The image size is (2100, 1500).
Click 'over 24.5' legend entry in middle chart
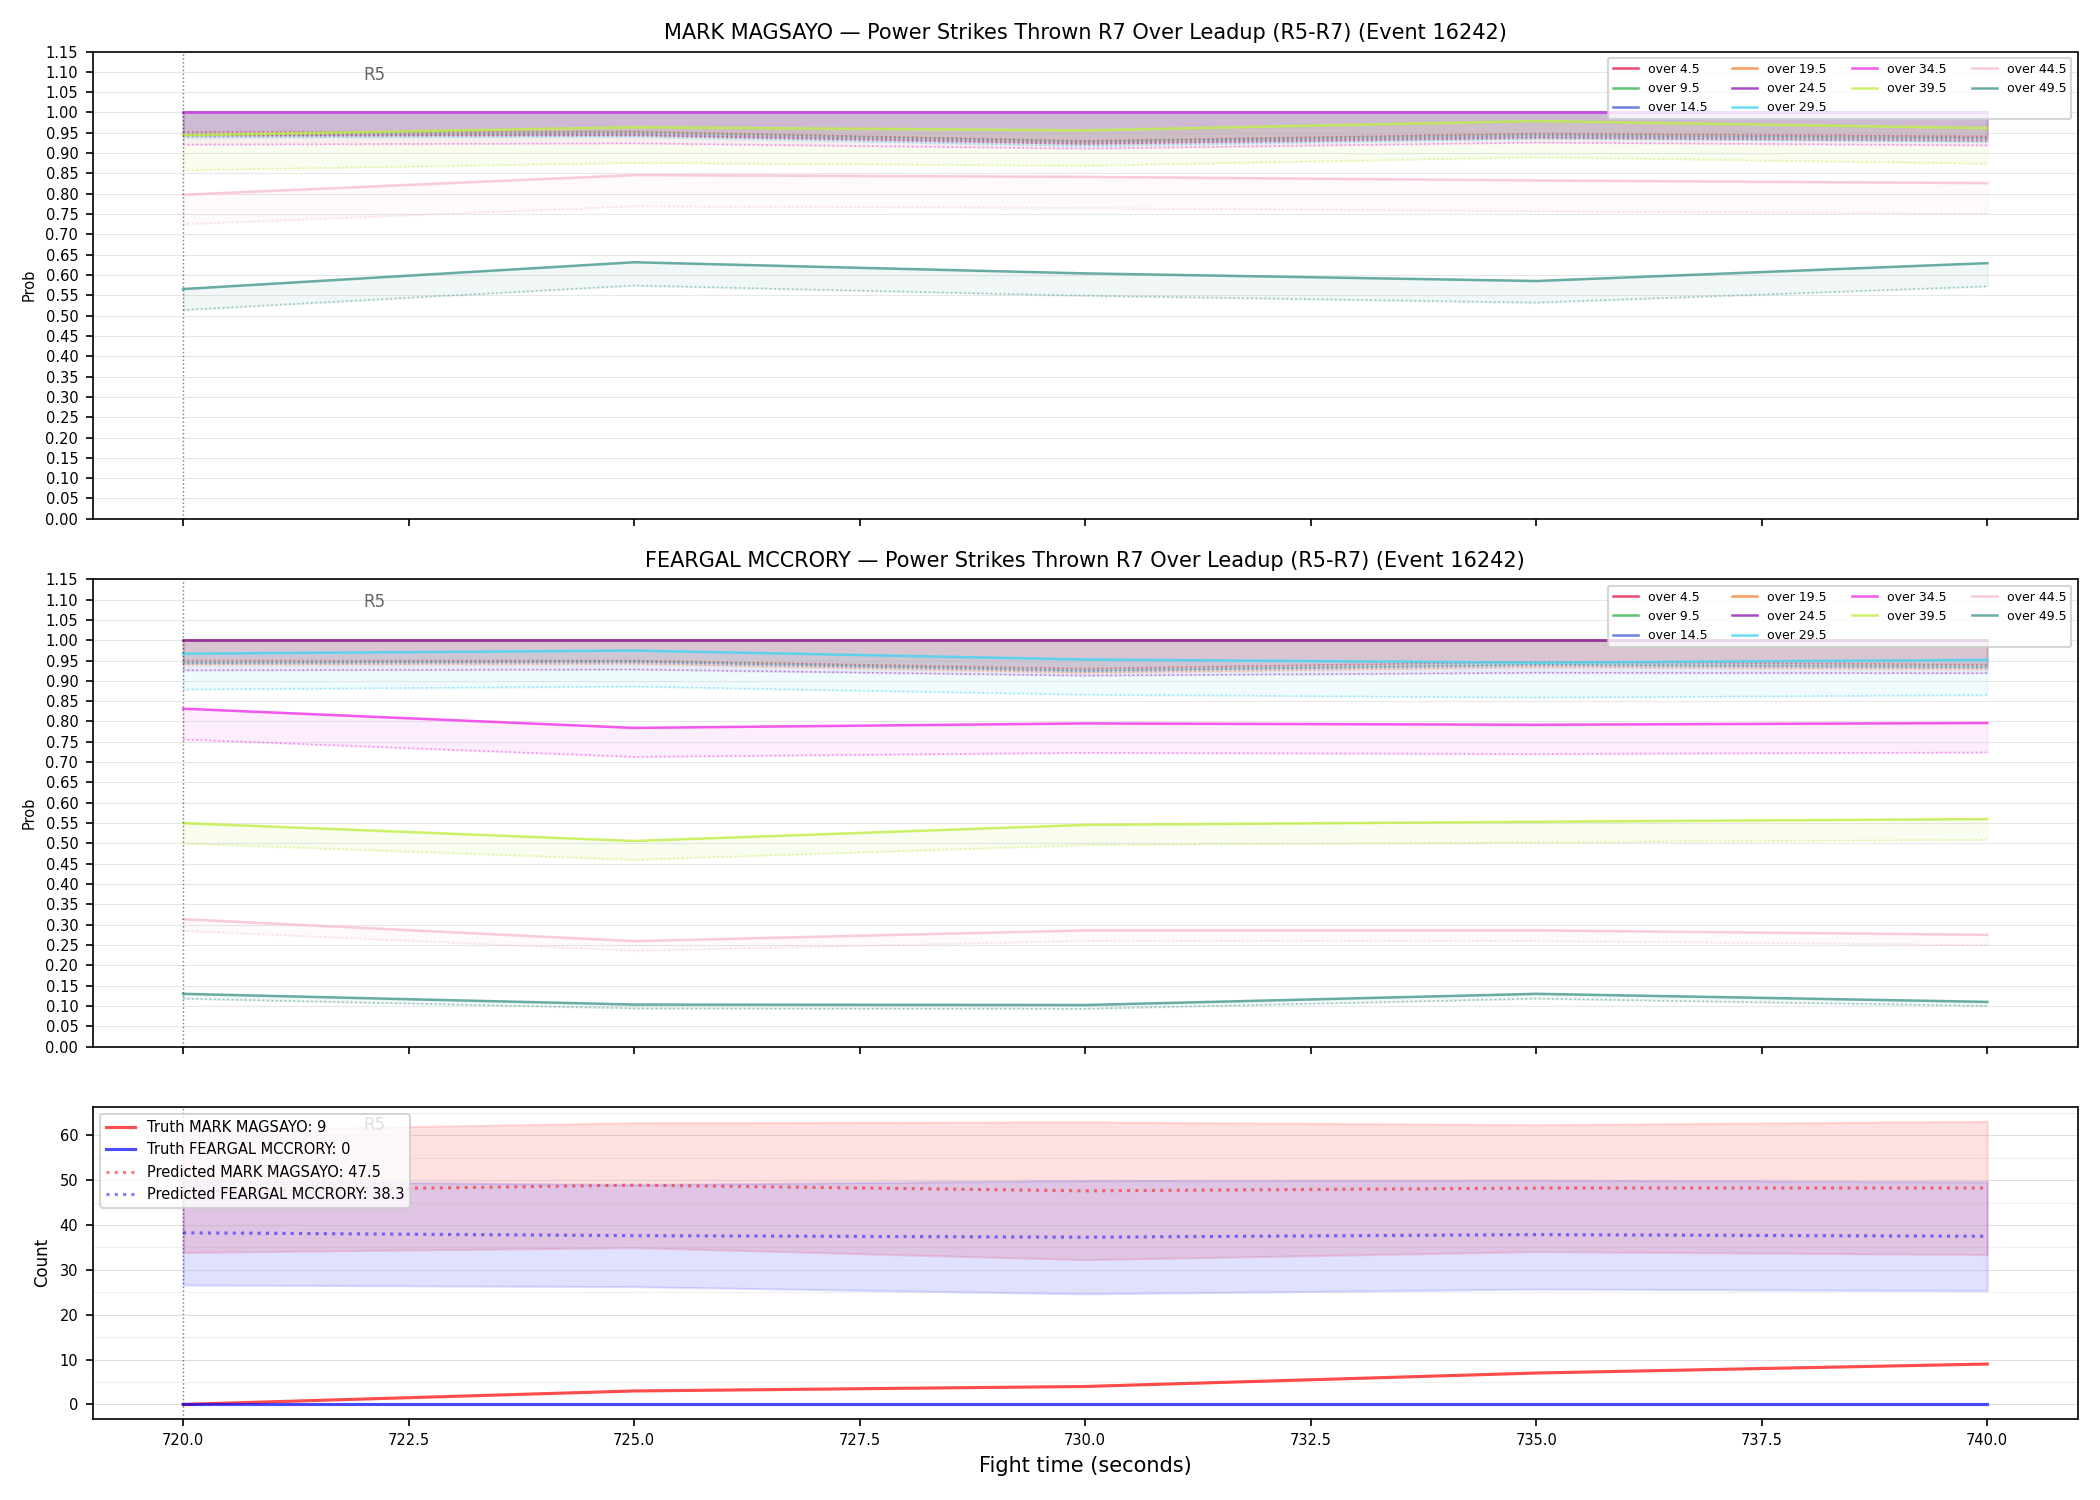click(x=1779, y=616)
